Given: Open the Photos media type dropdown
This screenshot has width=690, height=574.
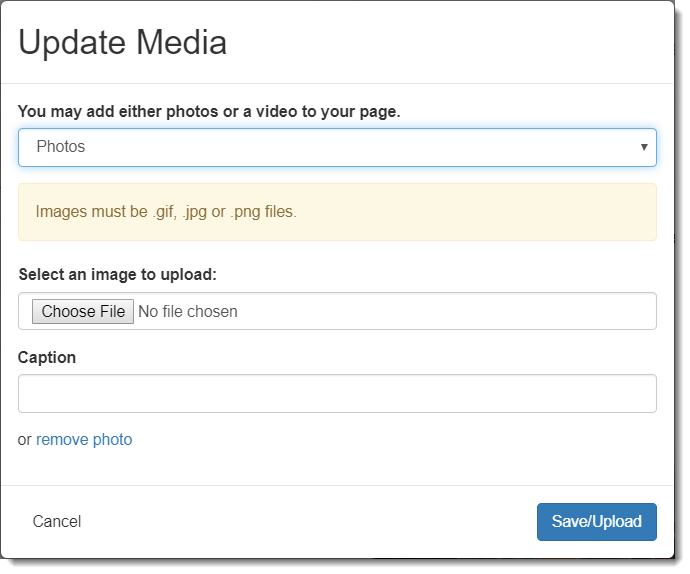Looking at the screenshot, I should point(337,147).
